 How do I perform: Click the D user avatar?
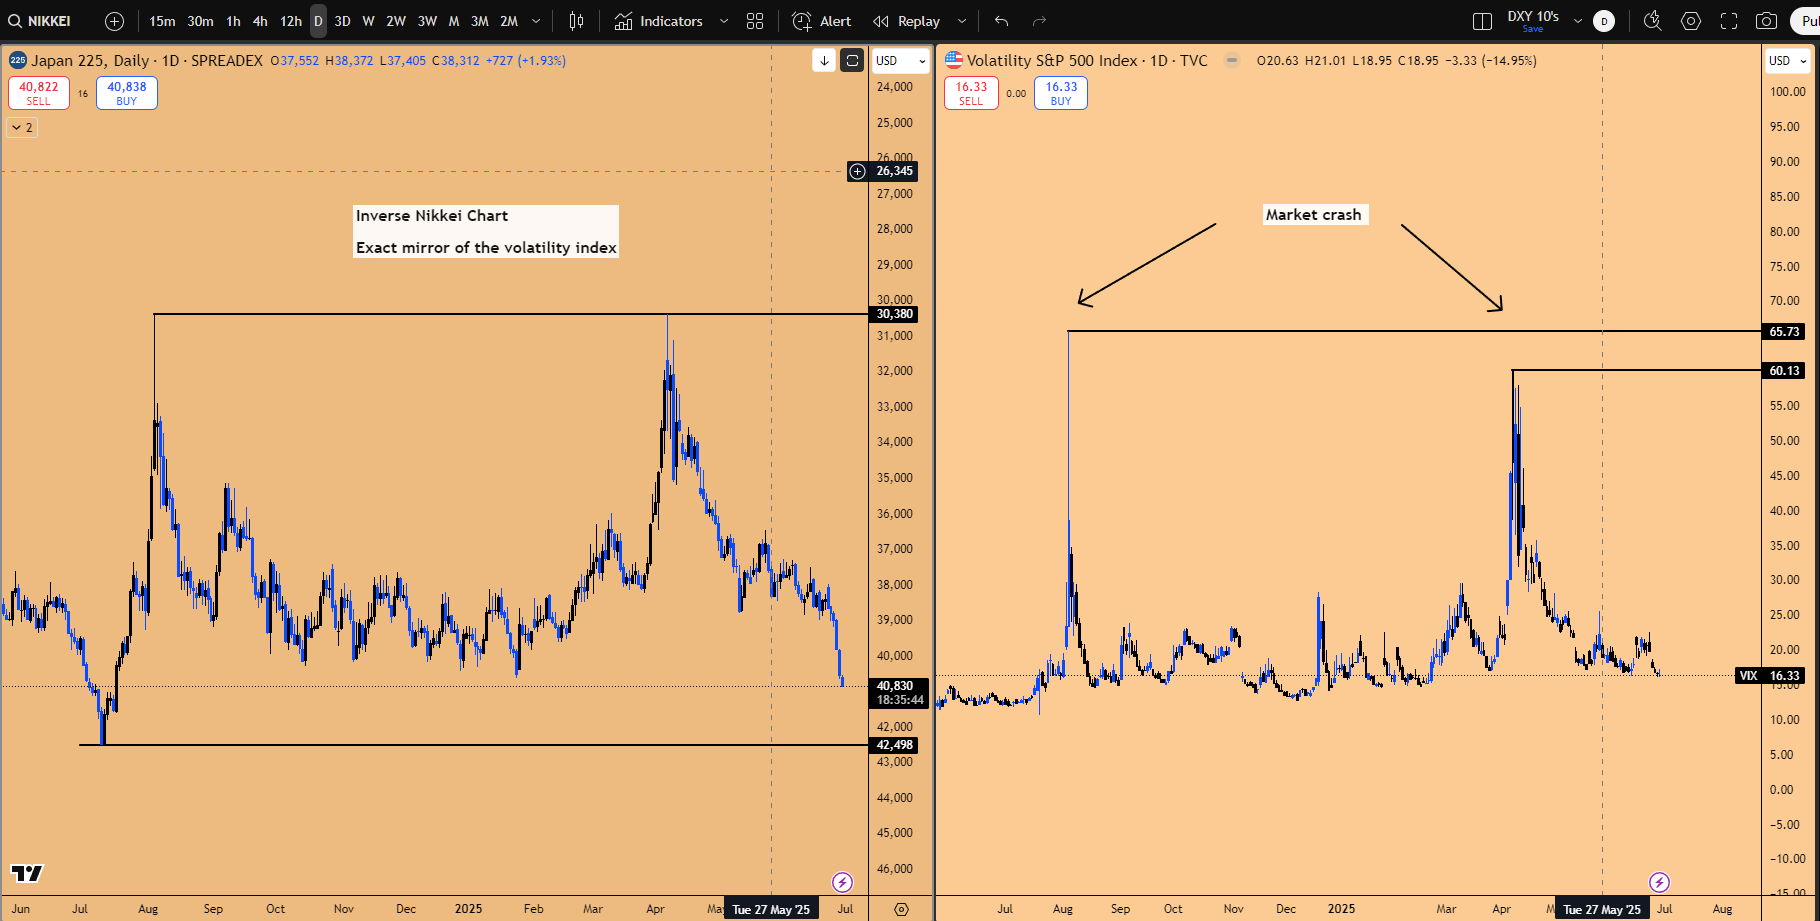click(x=1604, y=21)
